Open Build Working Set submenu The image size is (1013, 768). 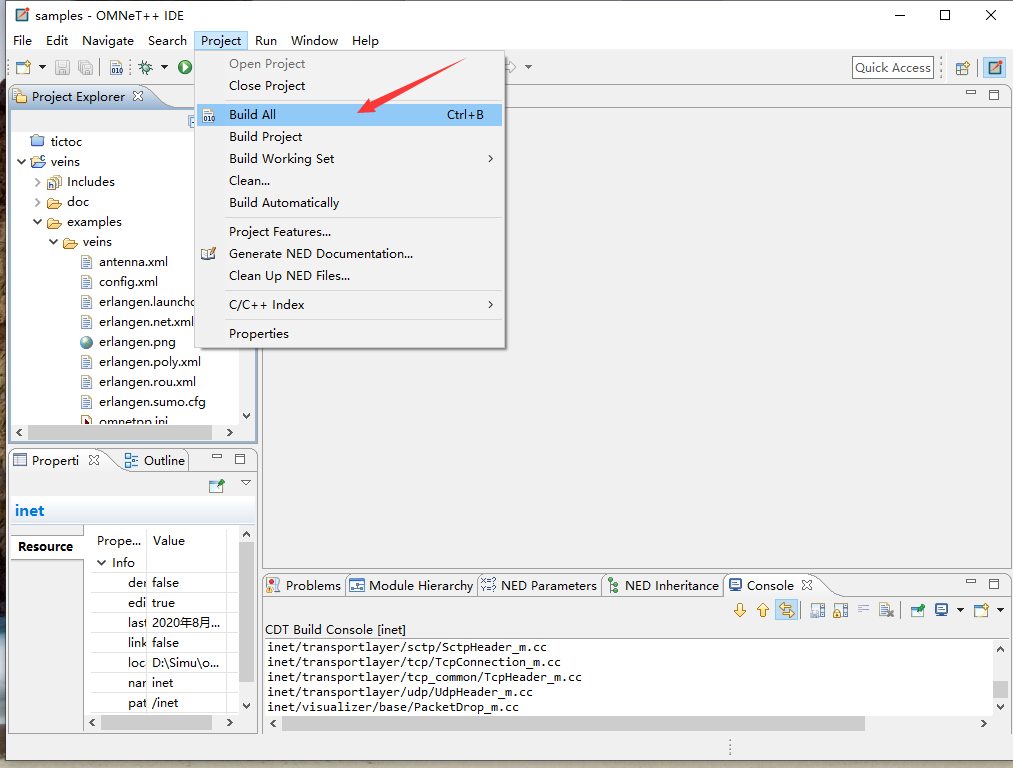[x=350, y=158]
